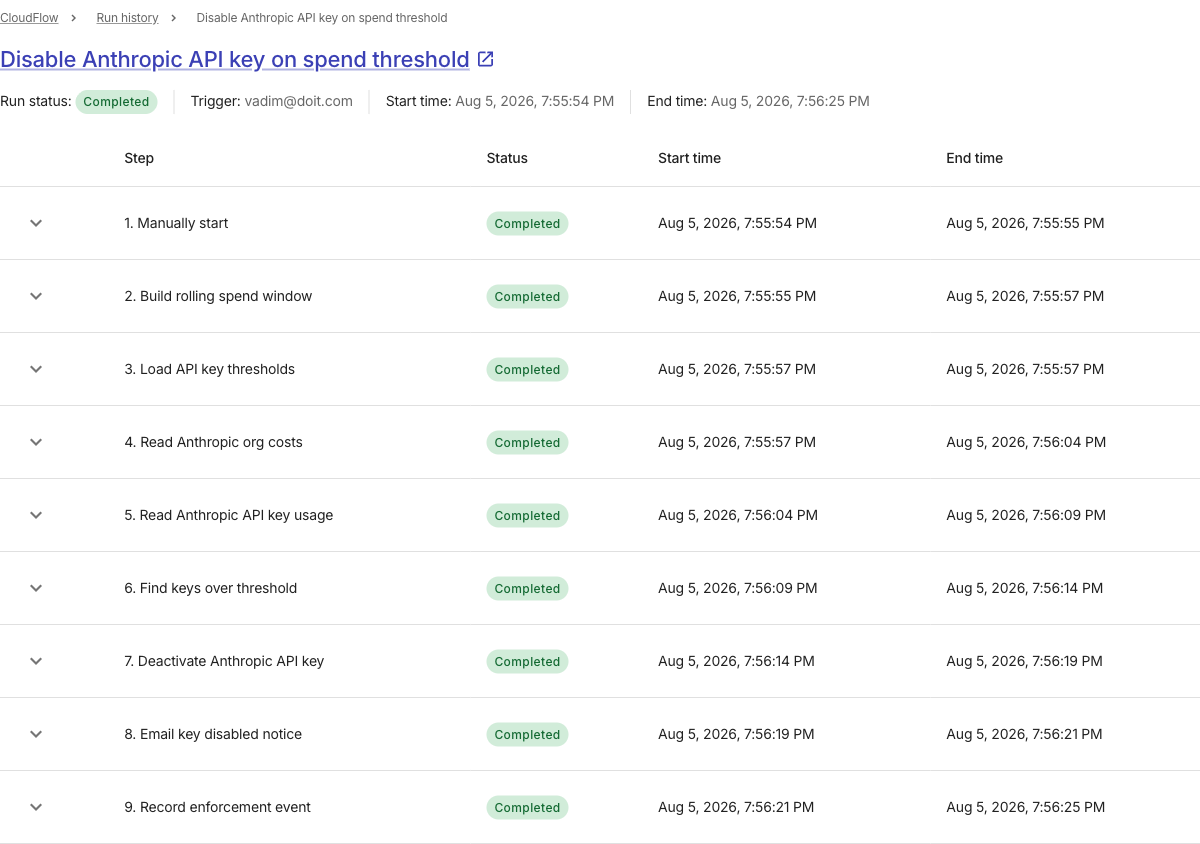Select step name '1. Manually start'

tap(176, 223)
